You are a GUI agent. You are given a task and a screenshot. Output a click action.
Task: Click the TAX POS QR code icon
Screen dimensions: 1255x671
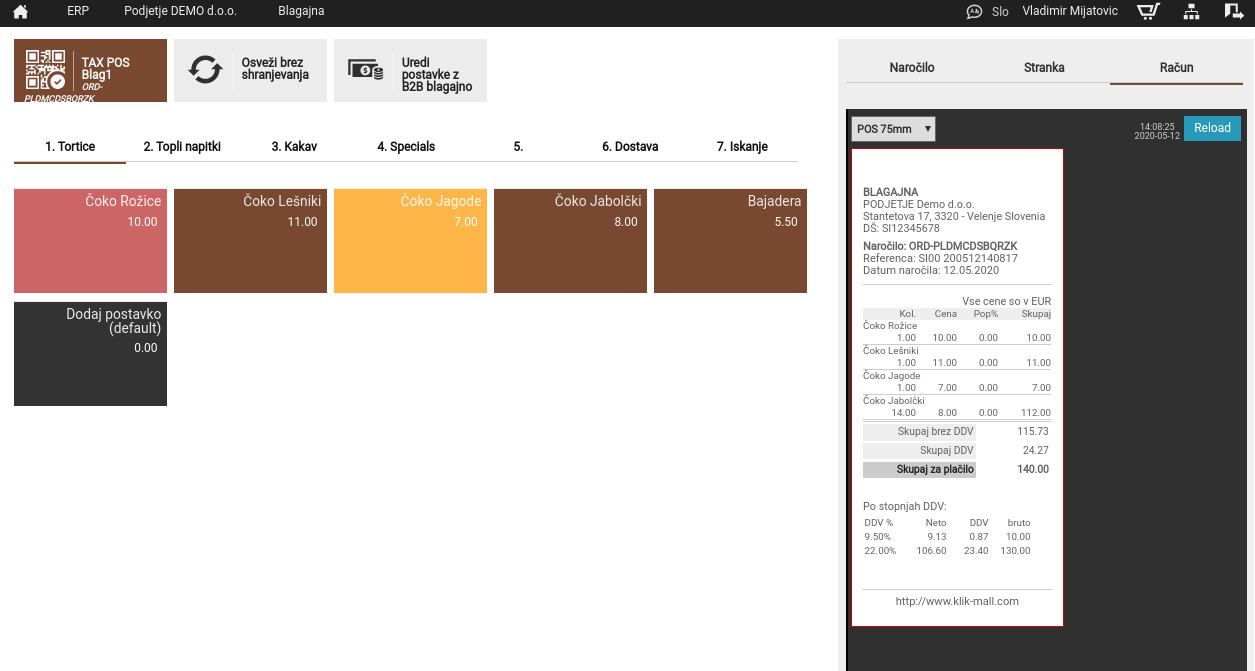pos(45,70)
